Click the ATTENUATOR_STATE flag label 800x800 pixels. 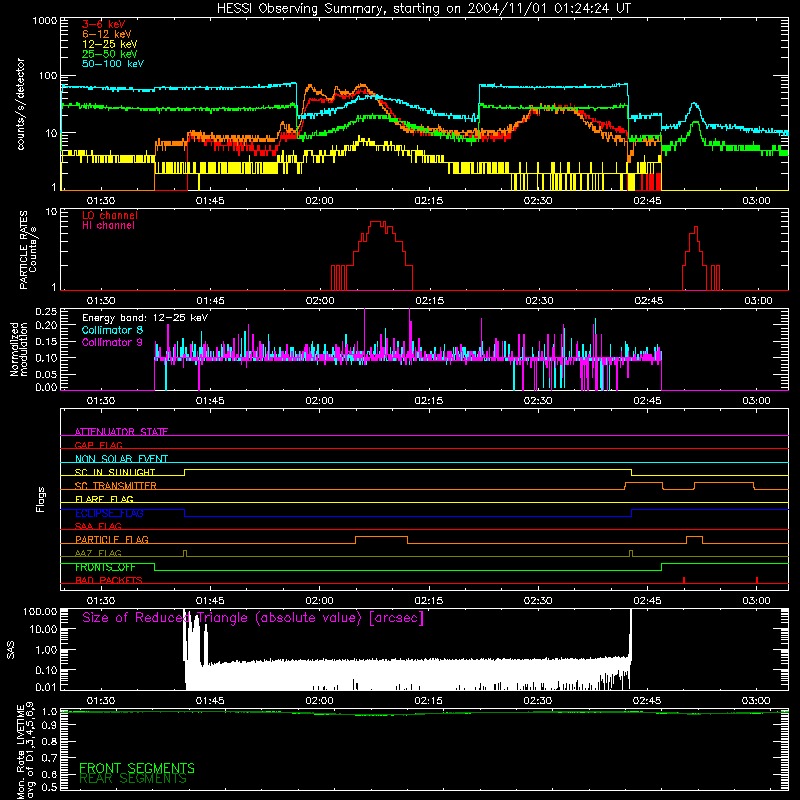pos(121,432)
